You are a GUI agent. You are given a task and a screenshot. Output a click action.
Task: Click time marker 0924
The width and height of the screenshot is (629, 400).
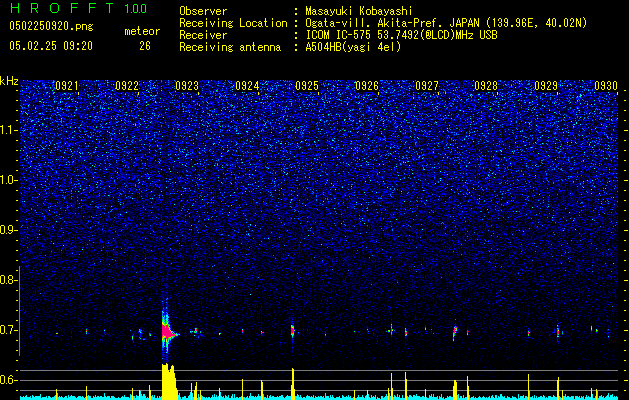247,86
